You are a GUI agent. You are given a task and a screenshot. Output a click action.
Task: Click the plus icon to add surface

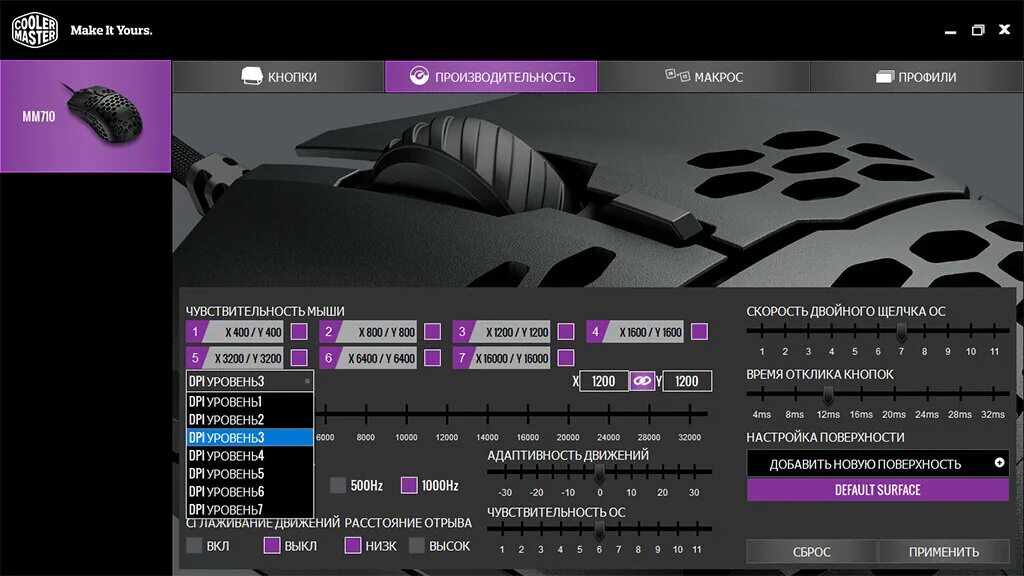click(x=999, y=462)
